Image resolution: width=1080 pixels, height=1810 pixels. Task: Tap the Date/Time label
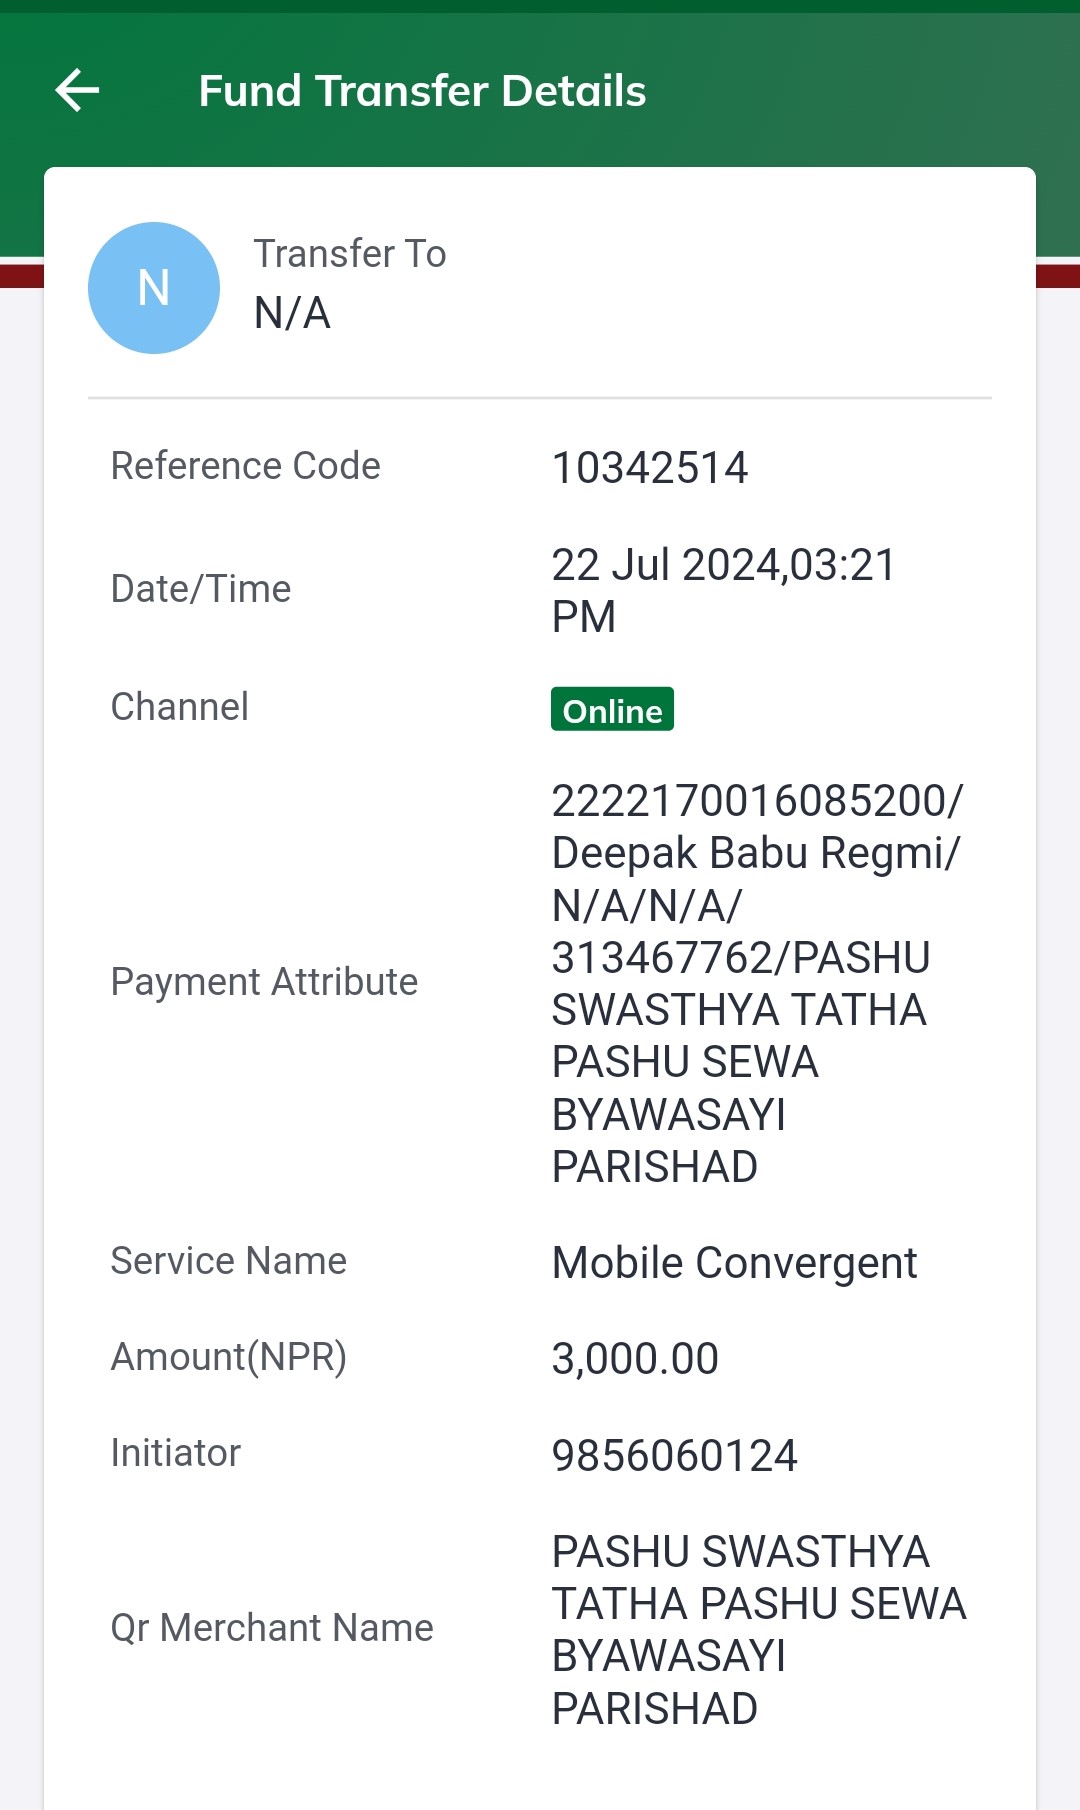pyautogui.click(x=201, y=589)
